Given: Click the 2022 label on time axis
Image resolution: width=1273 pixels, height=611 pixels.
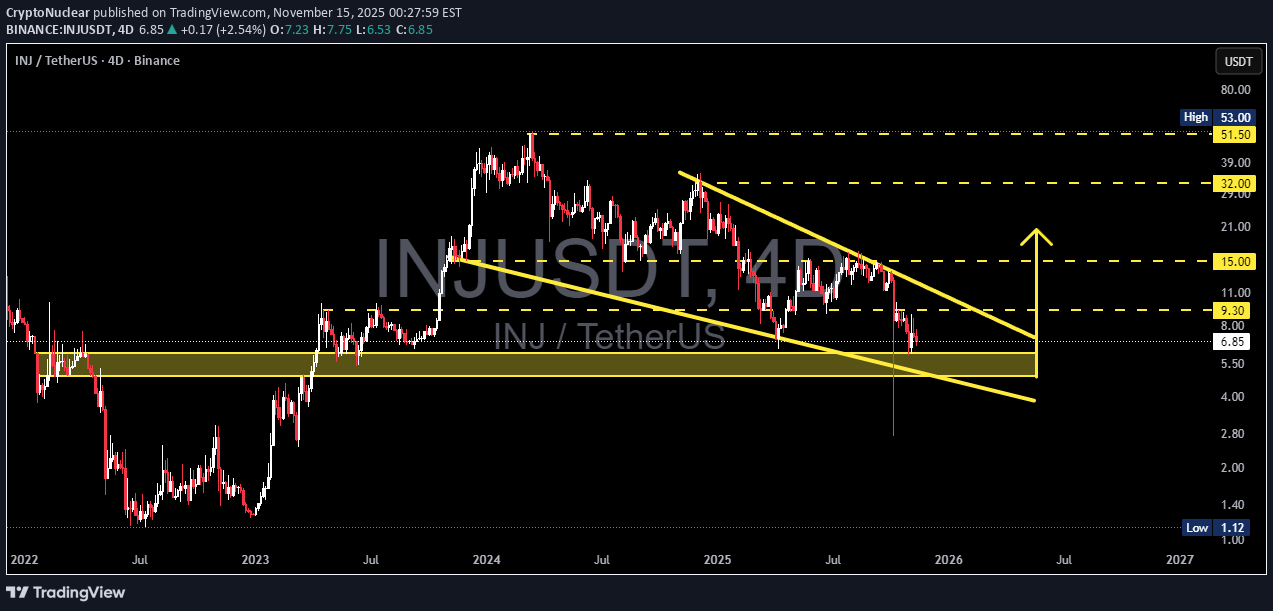Looking at the screenshot, I should tap(24, 561).
